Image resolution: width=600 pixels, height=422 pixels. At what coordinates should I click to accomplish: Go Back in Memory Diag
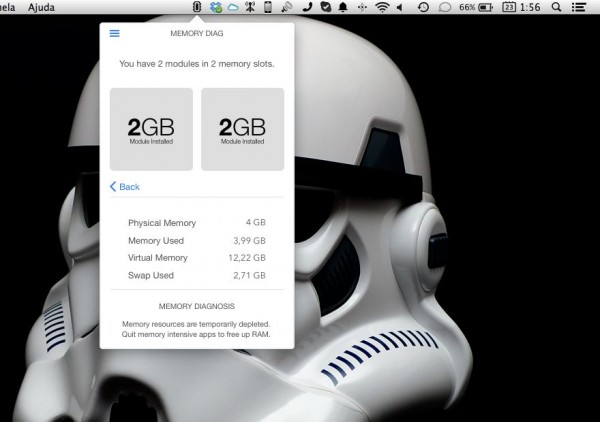click(x=125, y=187)
